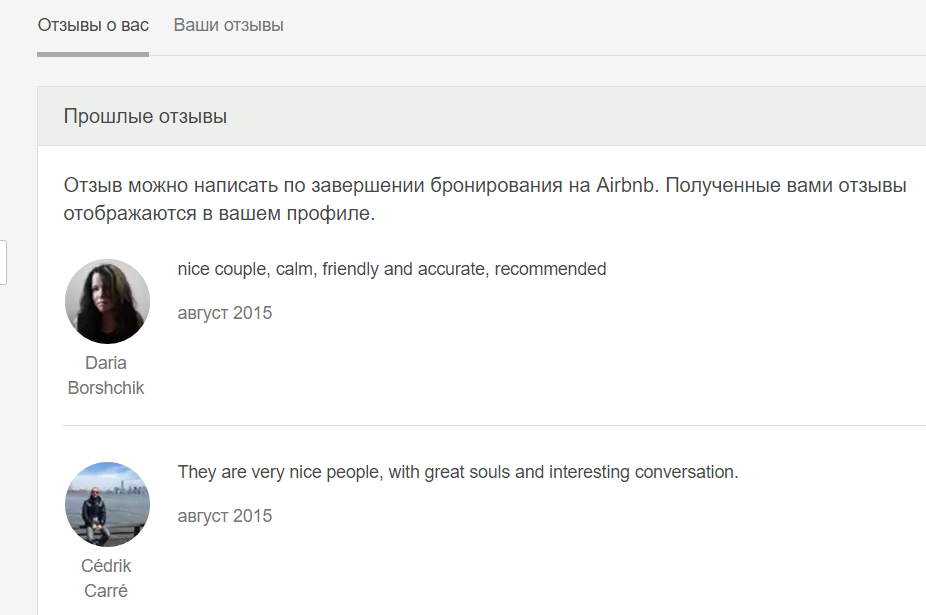Image resolution: width=926 pixels, height=615 pixels.
Task: Switch to the "Ваши отзывы" tab
Action: pos(228,25)
